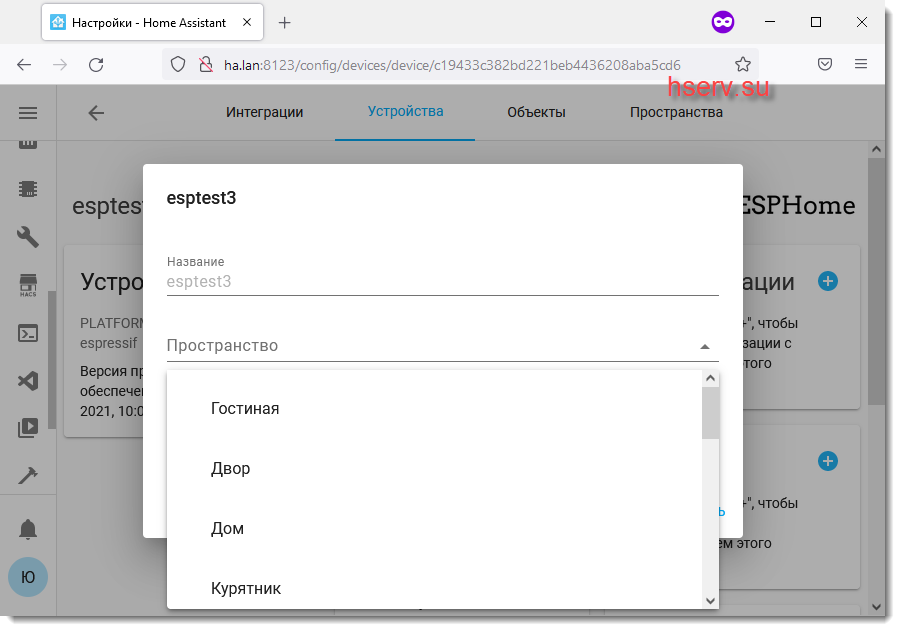The image size is (900, 631).
Task: Switch to the Объекты tab
Action: point(536,112)
